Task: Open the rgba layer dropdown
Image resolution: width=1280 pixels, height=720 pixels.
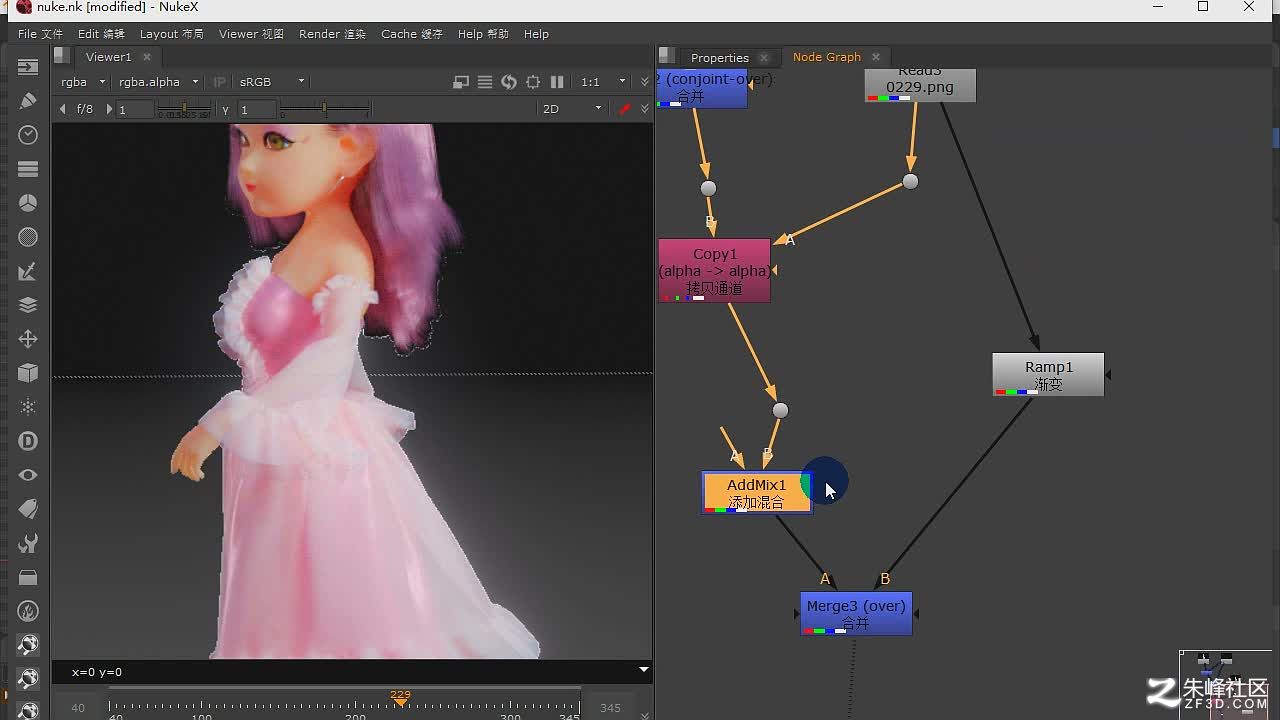Action: [x=82, y=82]
